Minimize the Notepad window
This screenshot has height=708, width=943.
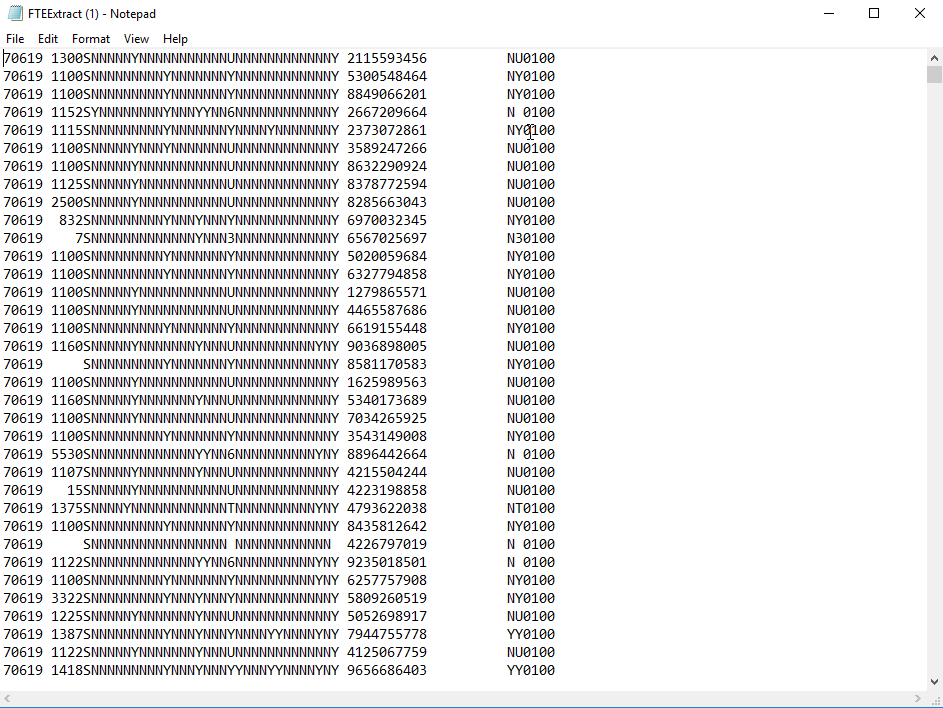829,13
